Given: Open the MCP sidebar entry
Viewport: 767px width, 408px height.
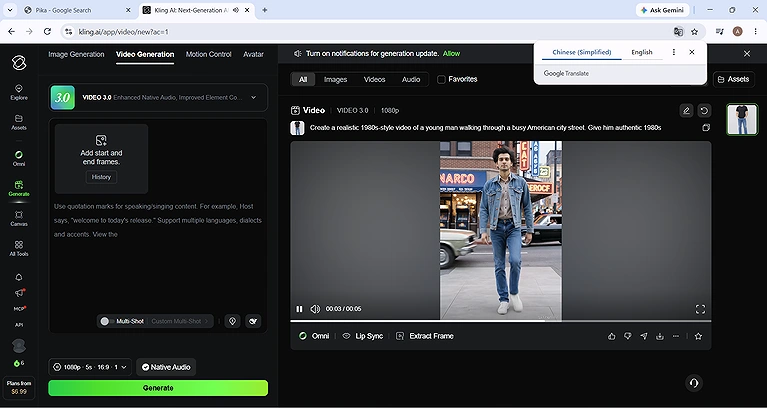Looking at the screenshot, I should [19, 309].
